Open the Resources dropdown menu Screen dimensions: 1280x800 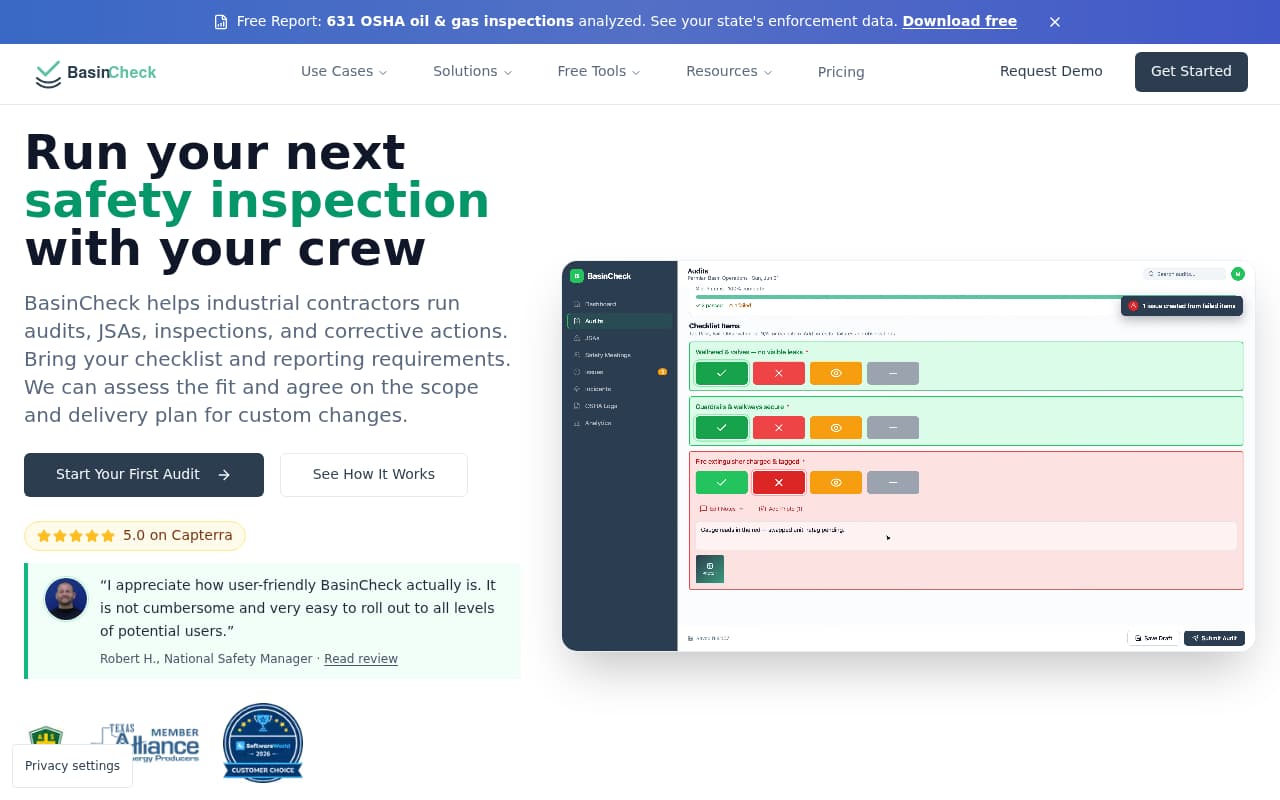click(x=729, y=72)
